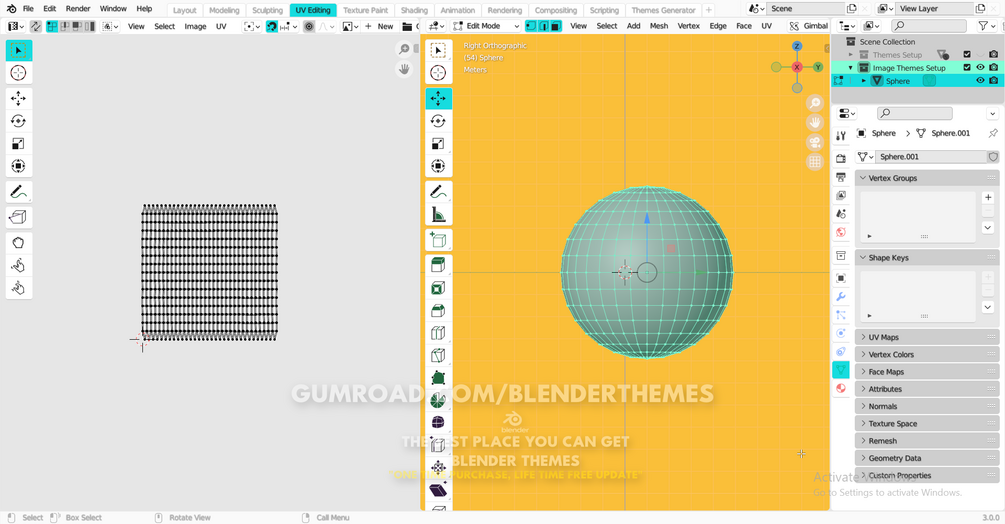The image size is (1005, 524).
Task: Collapse the Shape Keys panel
Action: (x=927, y=258)
